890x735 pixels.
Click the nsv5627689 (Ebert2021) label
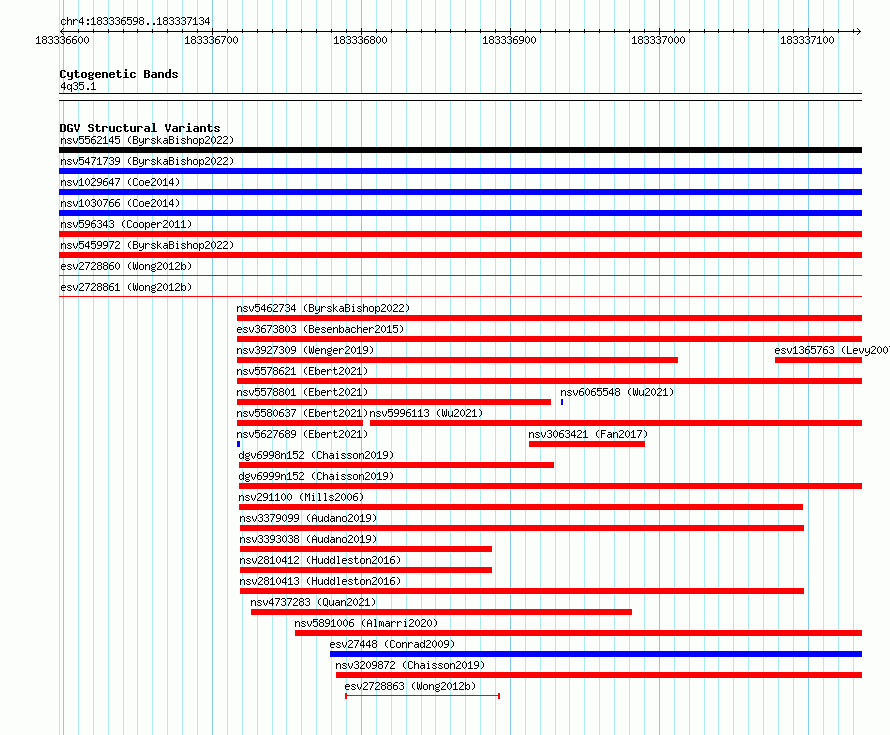[302, 434]
